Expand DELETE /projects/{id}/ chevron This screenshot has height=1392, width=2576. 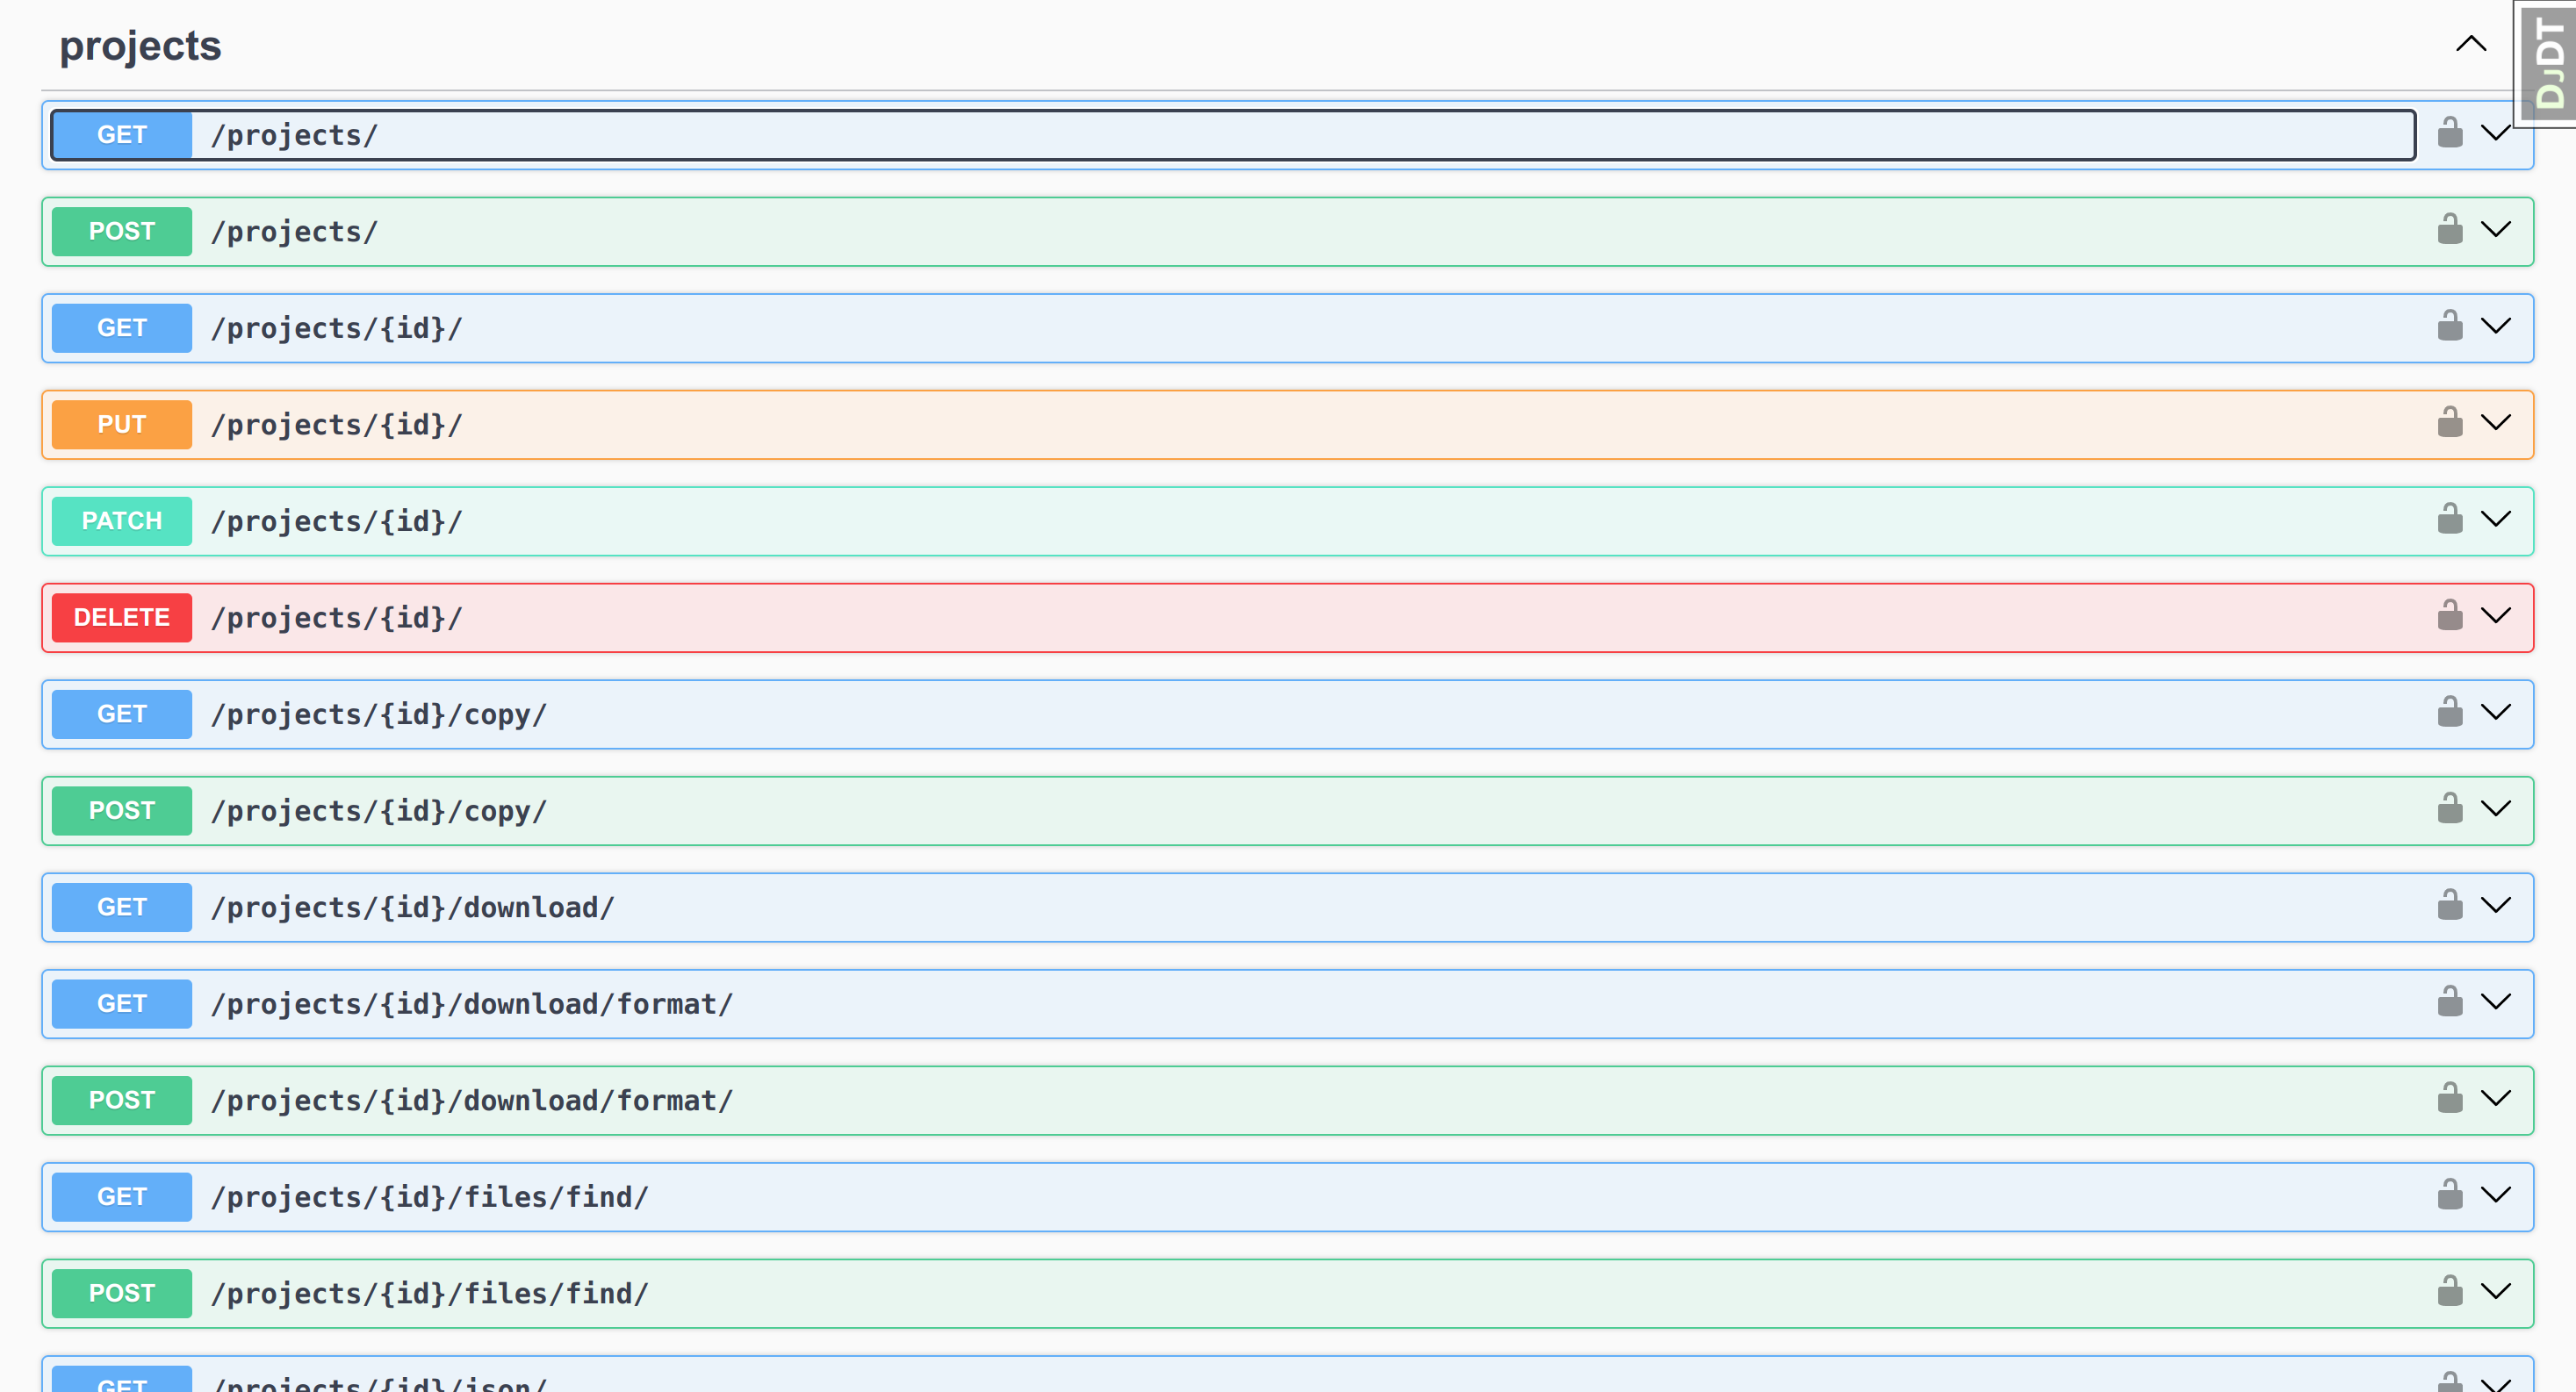(2496, 615)
